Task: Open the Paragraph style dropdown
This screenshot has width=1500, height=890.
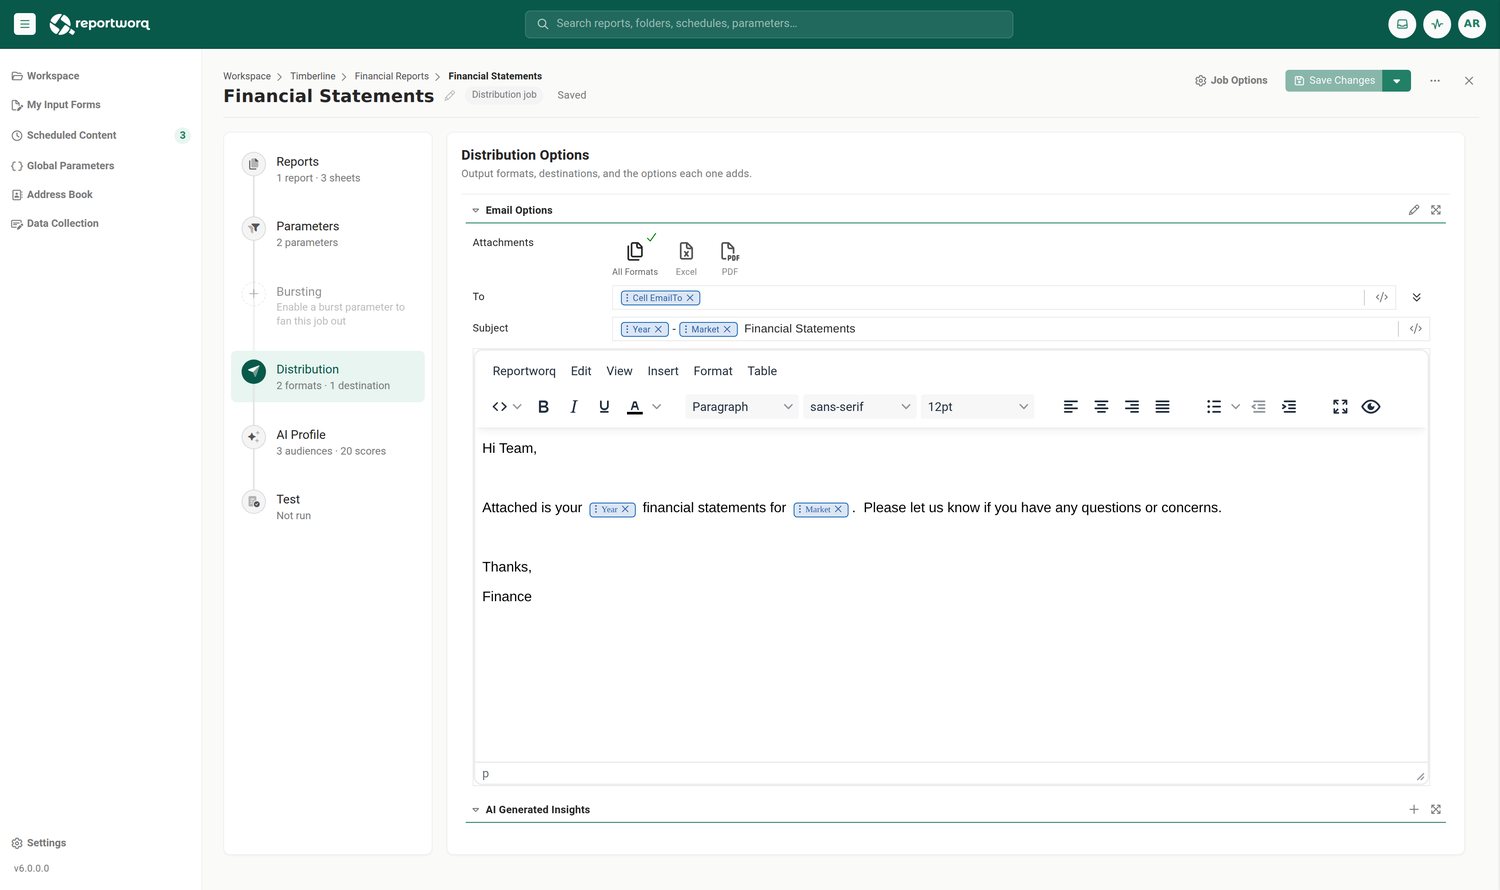Action: (742, 407)
